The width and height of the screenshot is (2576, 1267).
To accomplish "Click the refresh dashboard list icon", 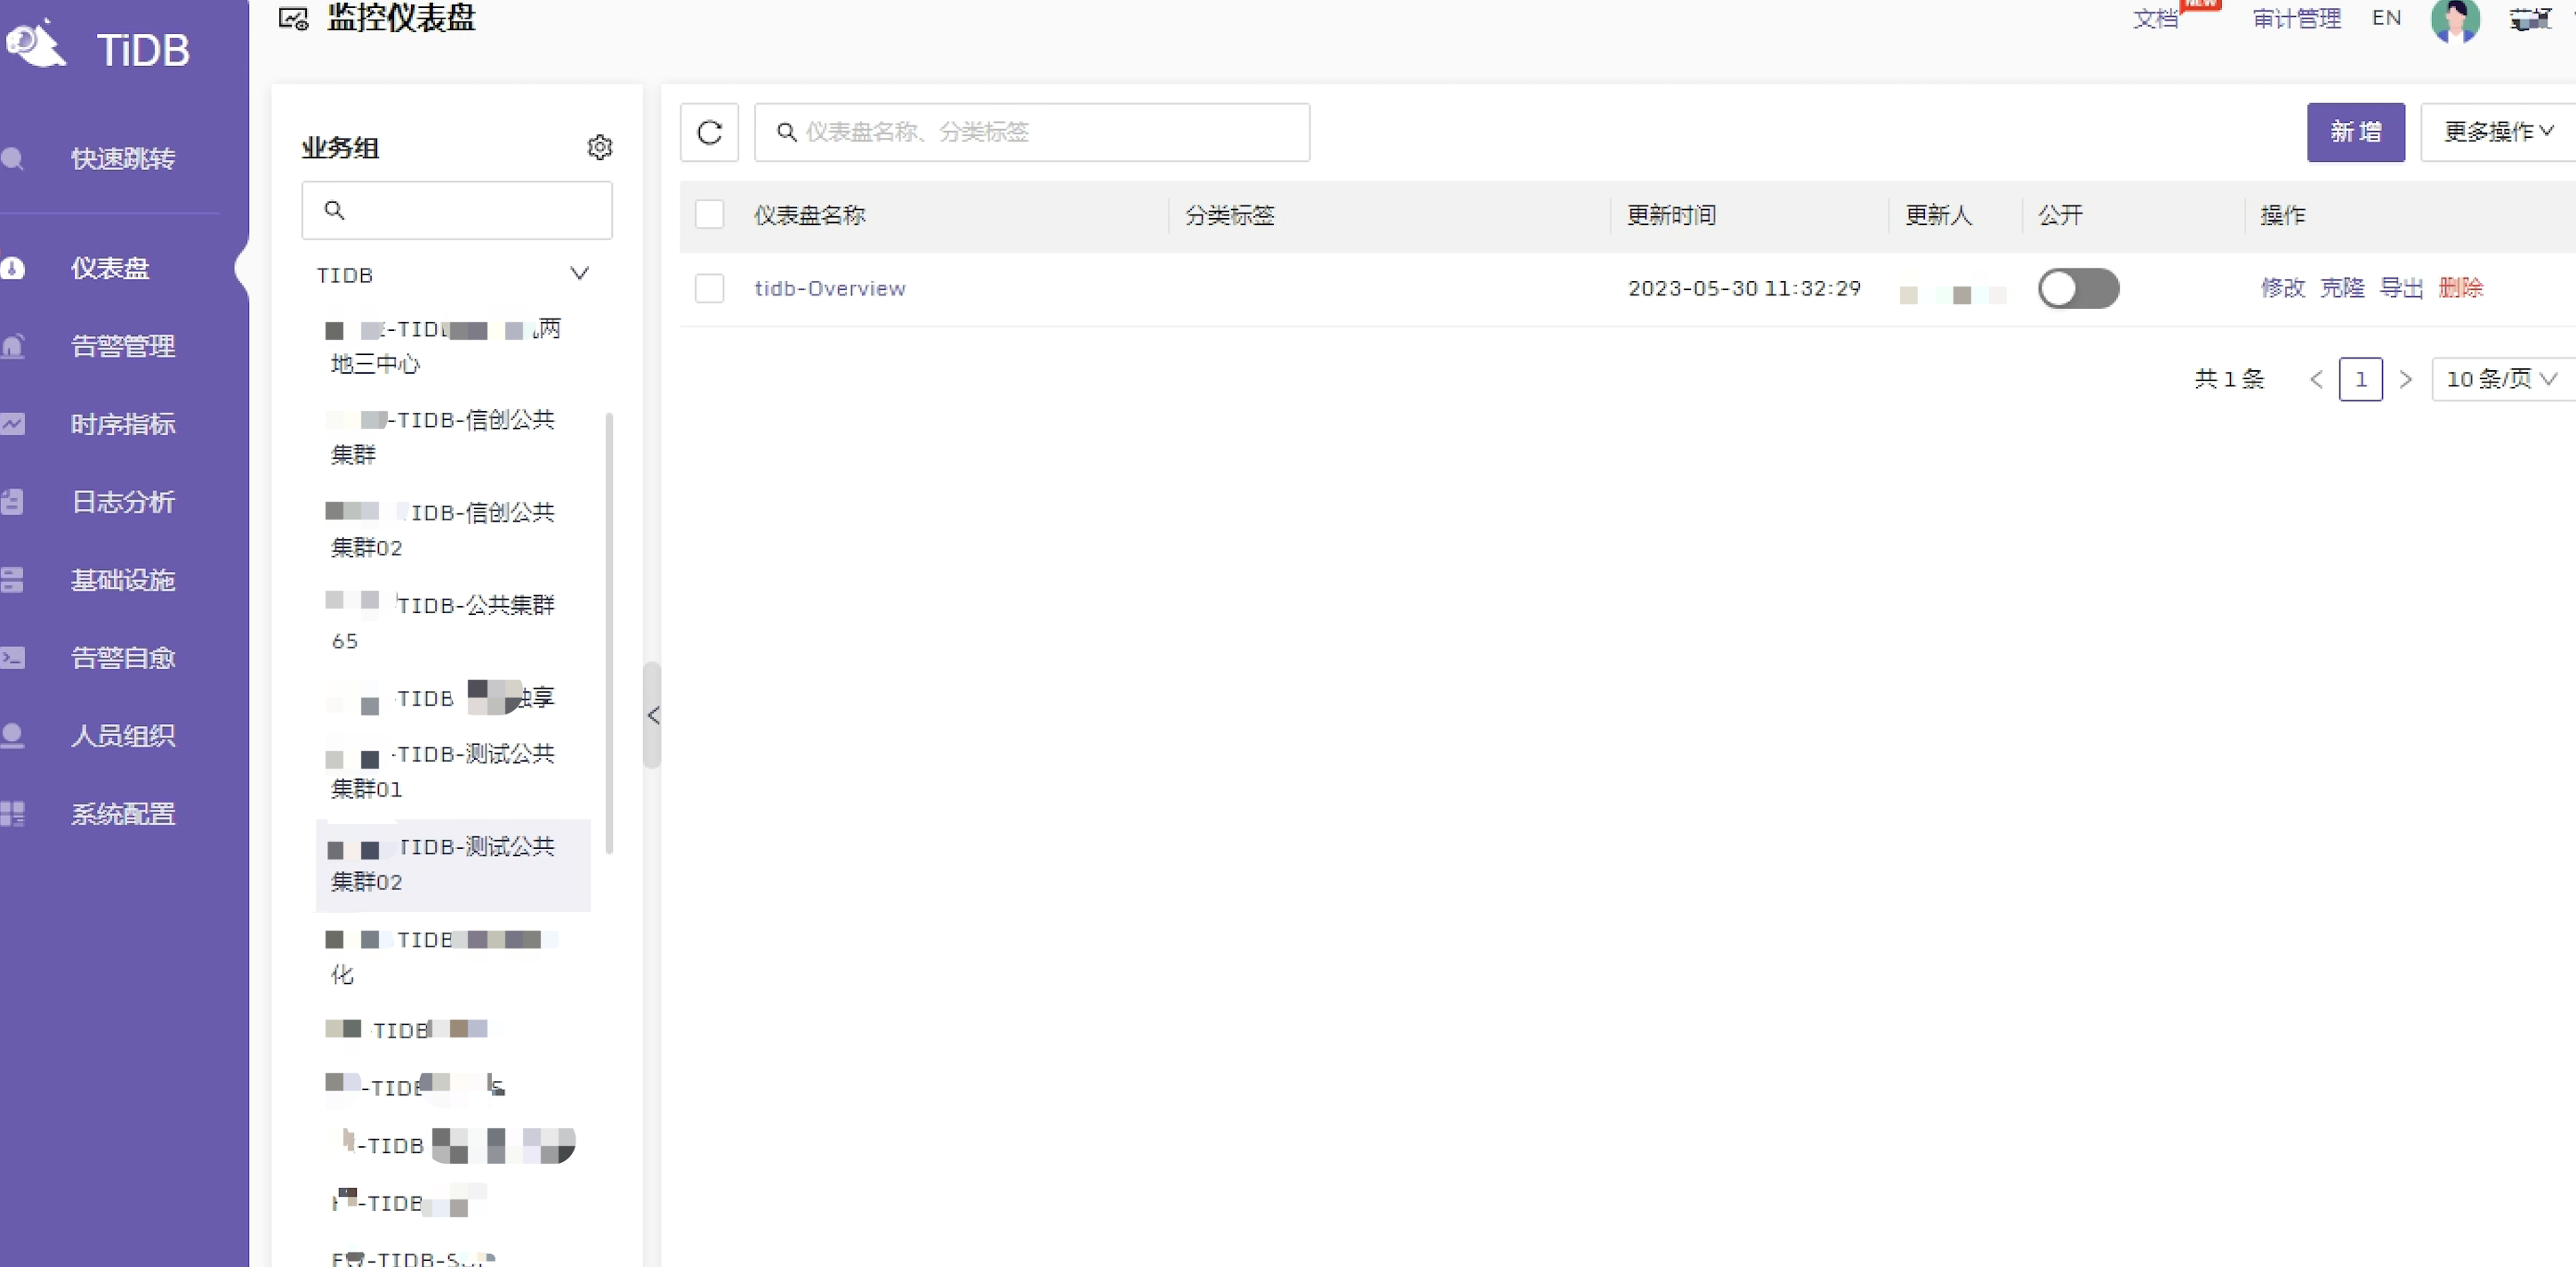I will coord(709,132).
